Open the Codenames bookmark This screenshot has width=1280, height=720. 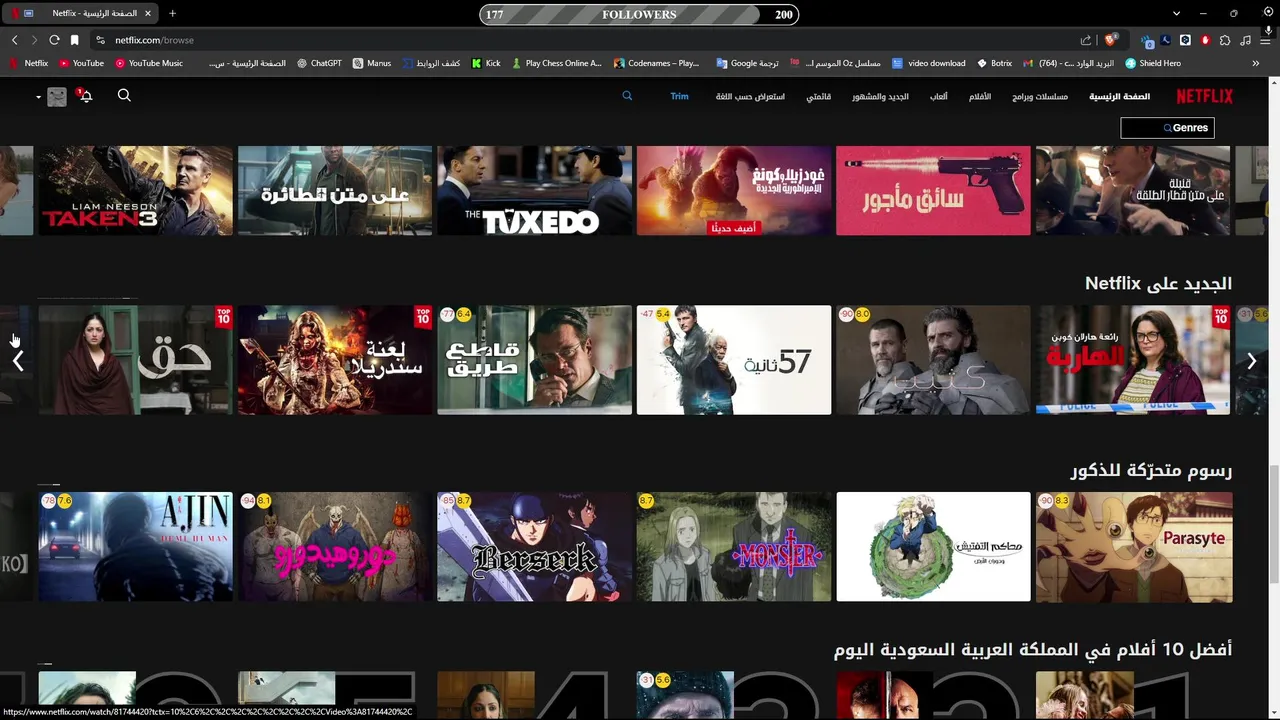(x=657, y=63)
